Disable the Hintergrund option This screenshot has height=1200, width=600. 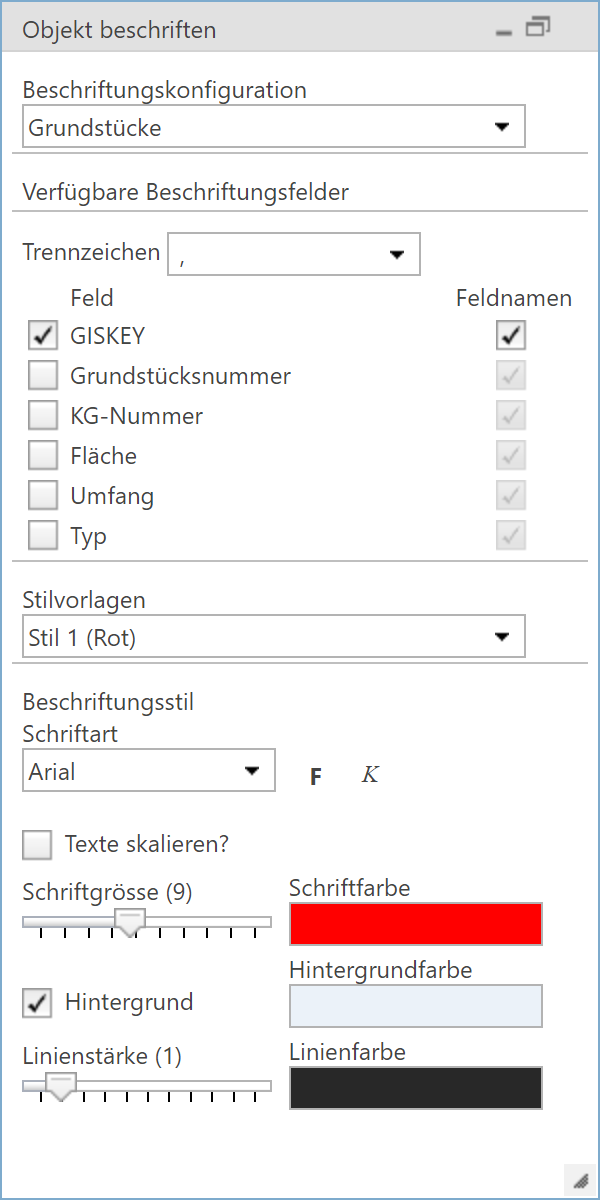tap(37, 1002)
